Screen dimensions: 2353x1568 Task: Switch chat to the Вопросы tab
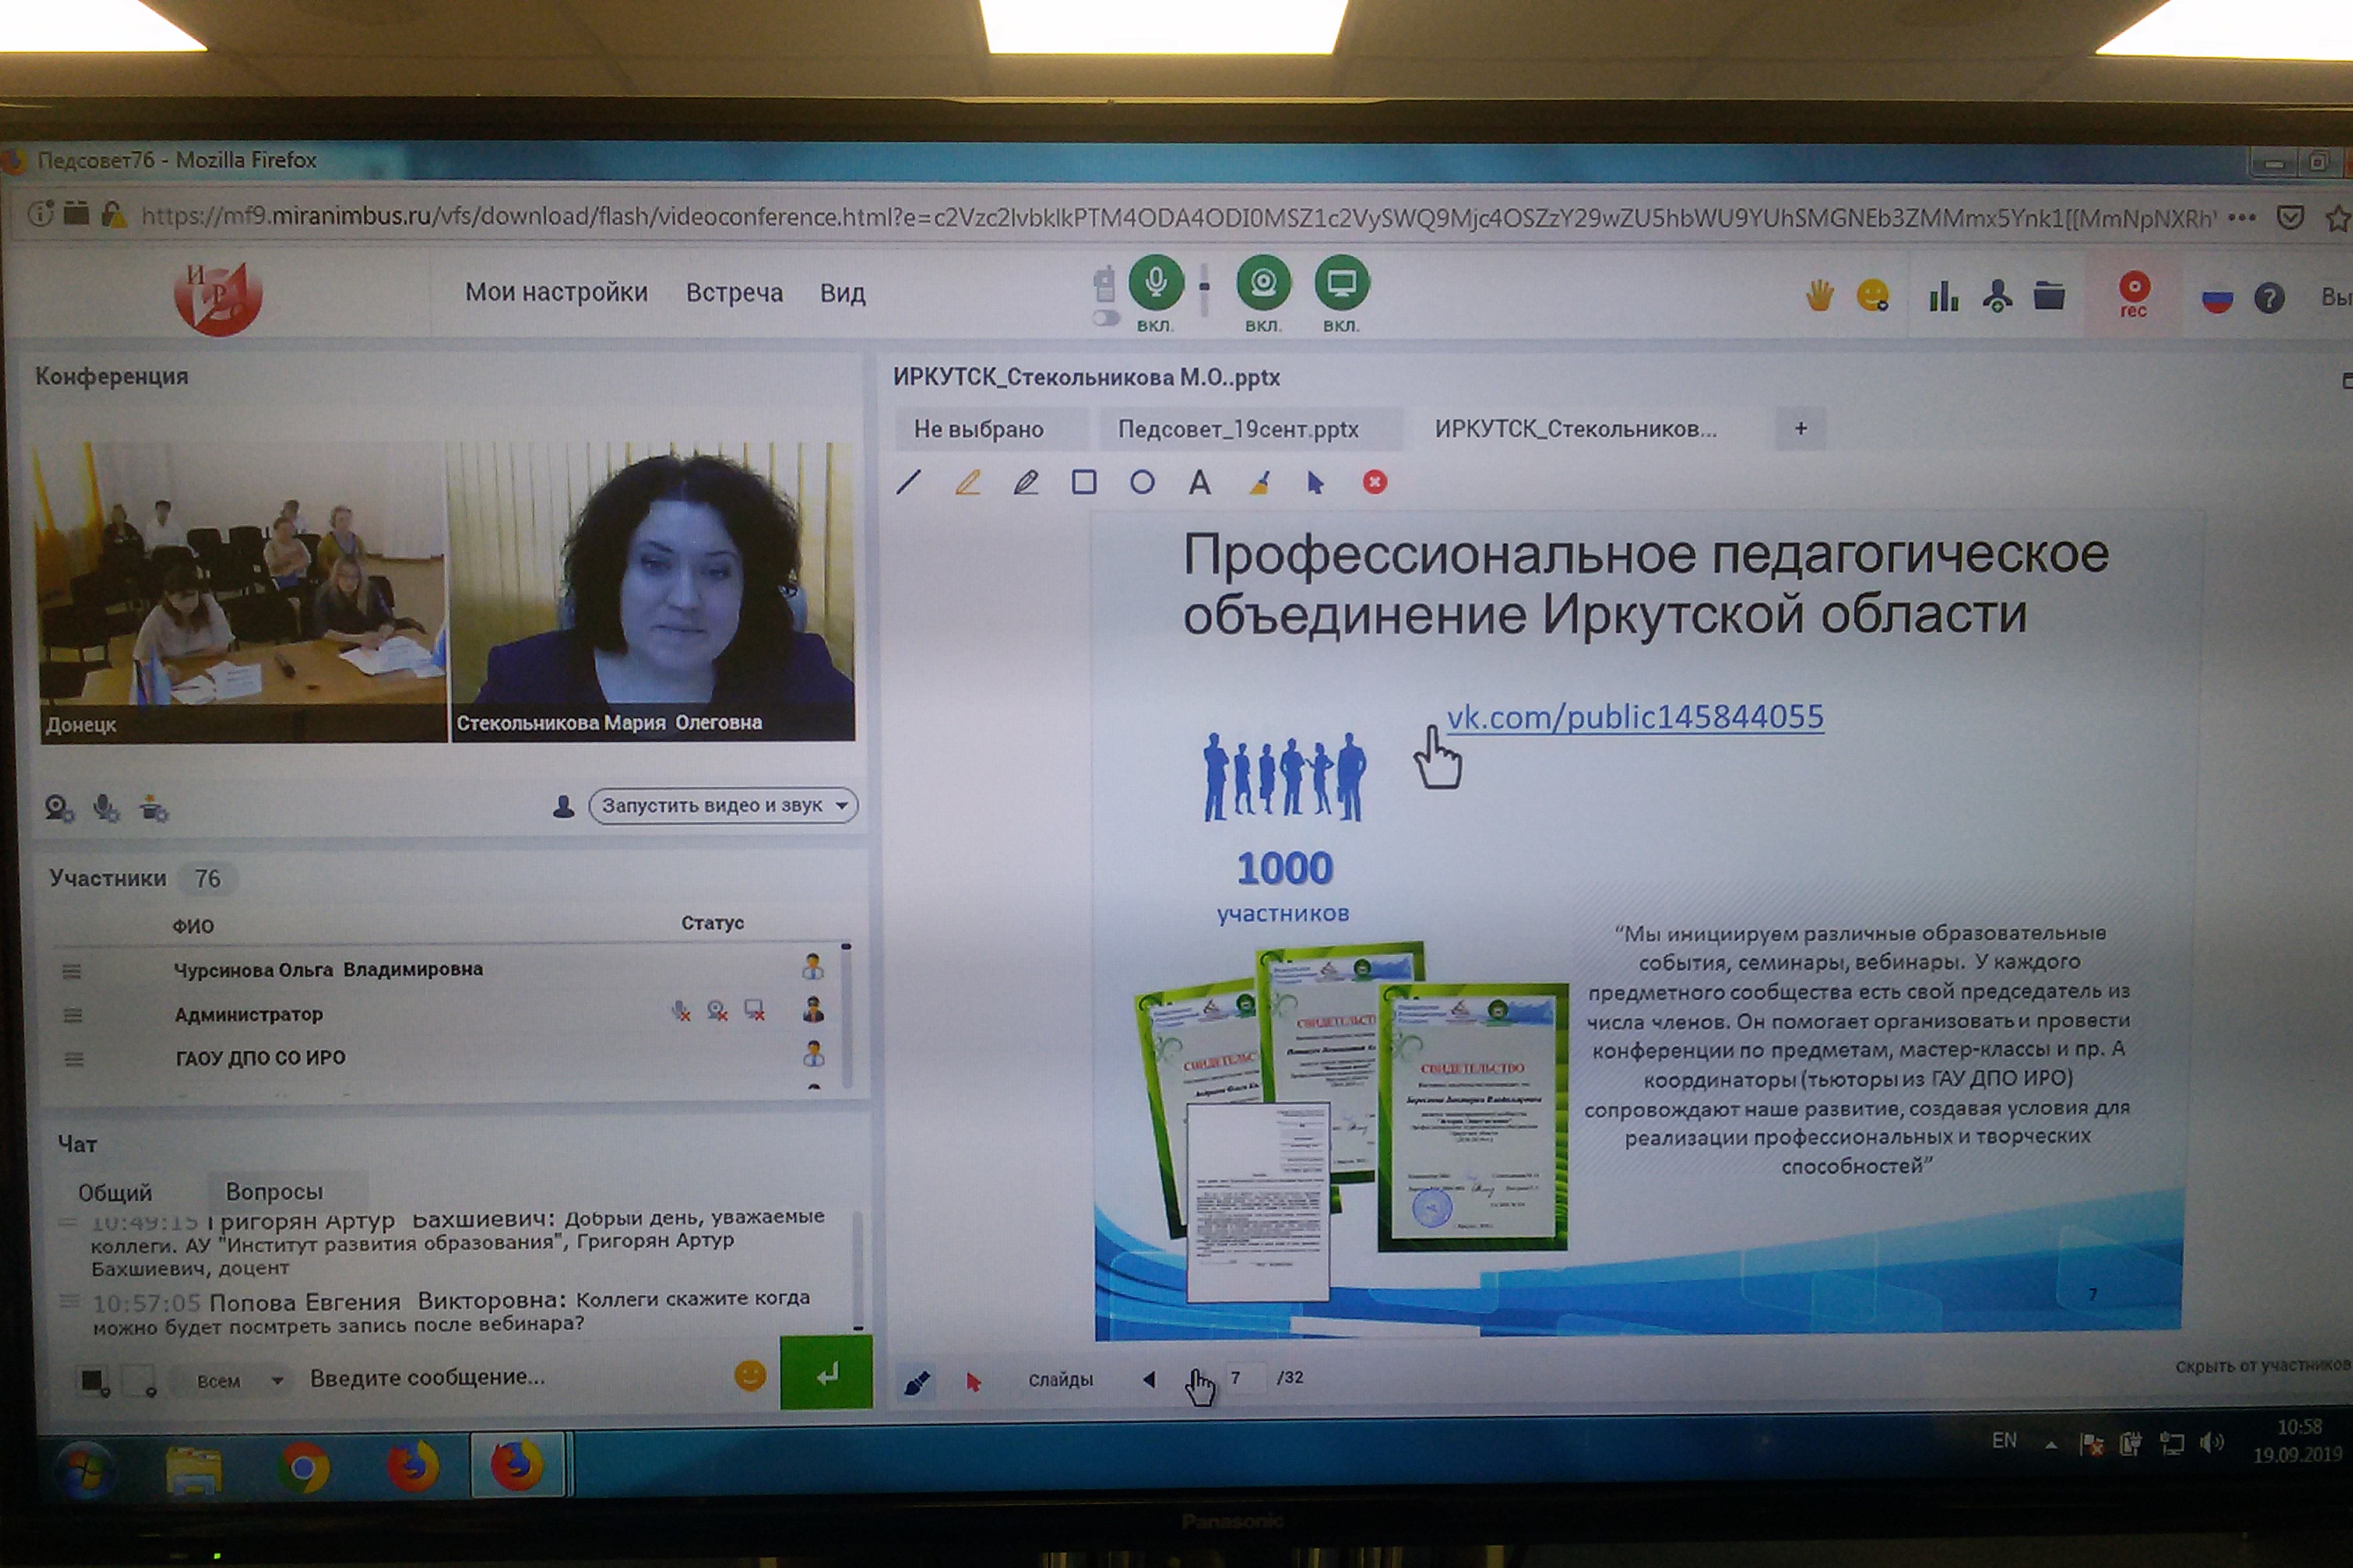[275, 1191]
